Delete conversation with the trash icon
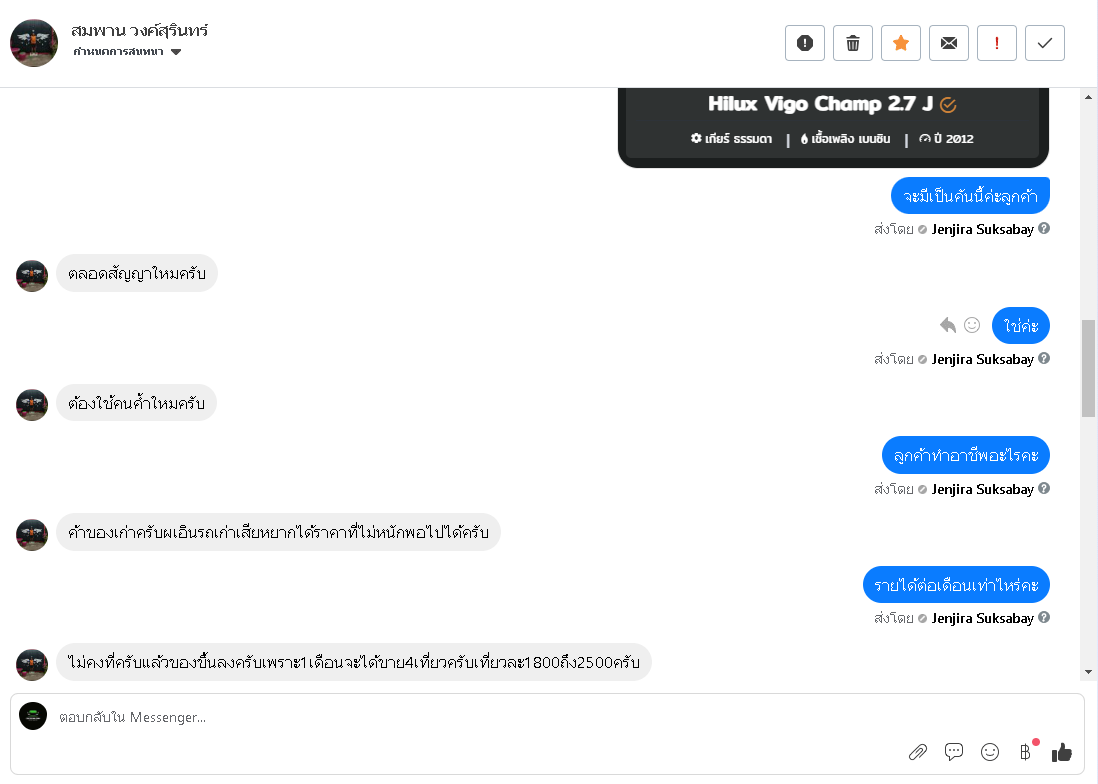 coord(853,43)
